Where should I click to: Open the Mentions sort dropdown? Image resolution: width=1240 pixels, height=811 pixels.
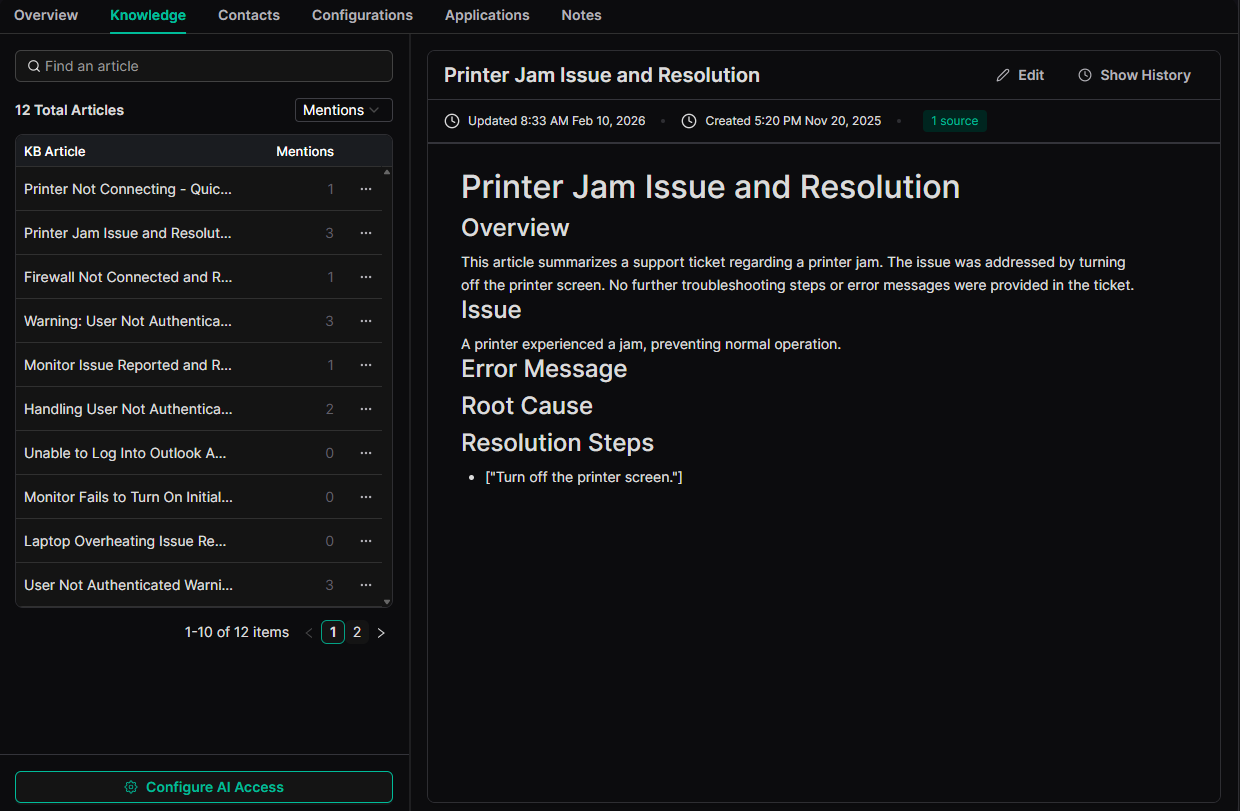pyautogui.click(x=343, y=110)
